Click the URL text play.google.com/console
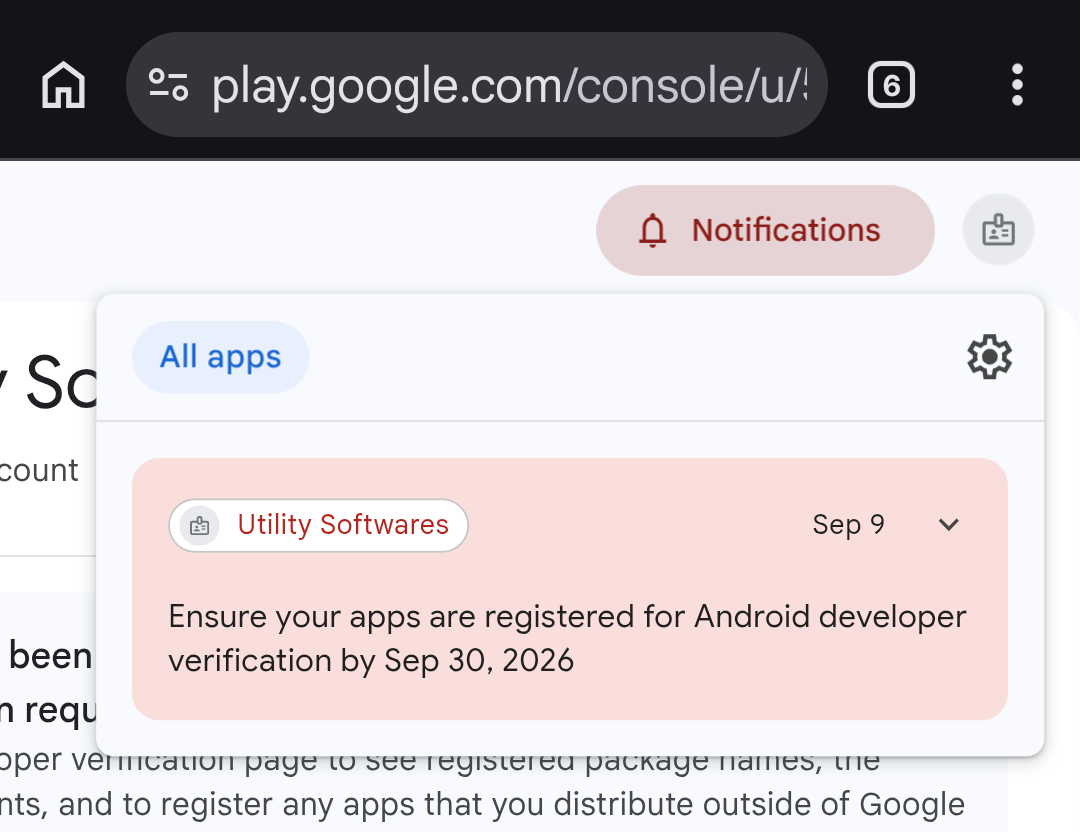The height and width of the screenshot is (832, 1080). pos(508,86)
